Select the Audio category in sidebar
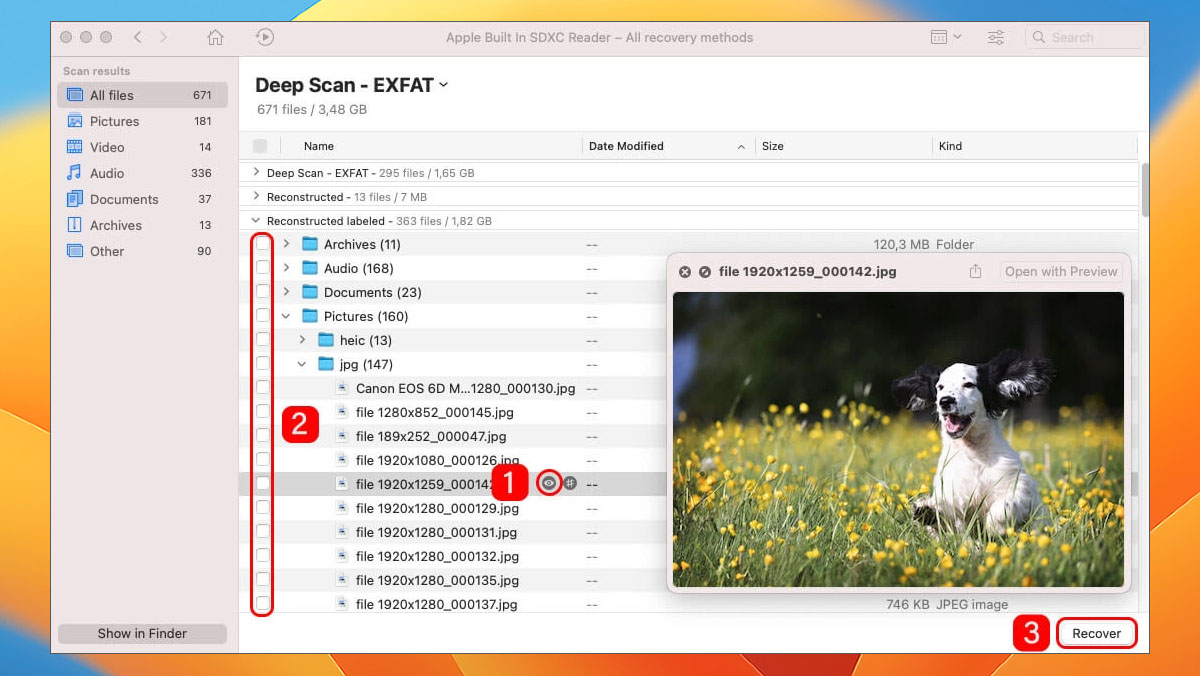1200x676 pixels. (x=142, y=173)
